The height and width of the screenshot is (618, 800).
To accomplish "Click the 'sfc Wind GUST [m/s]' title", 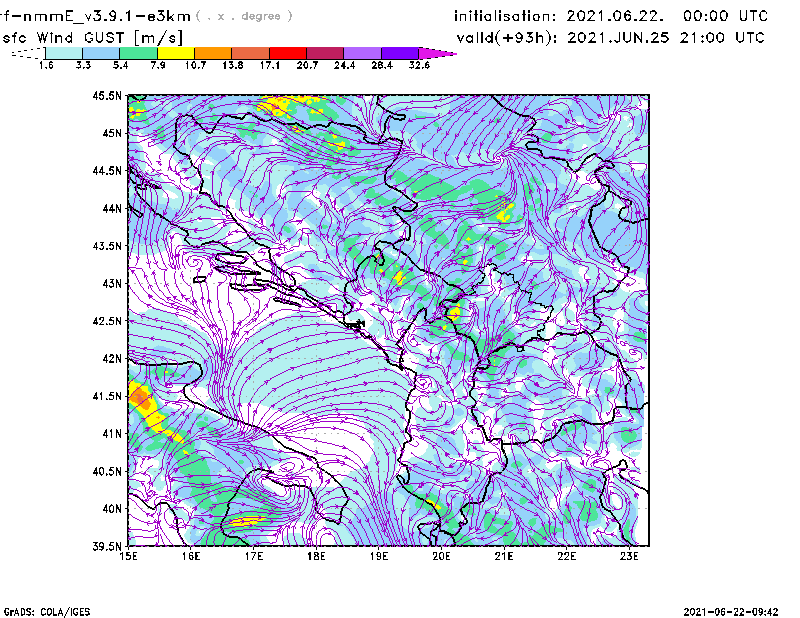I will (x=92, y=38).
